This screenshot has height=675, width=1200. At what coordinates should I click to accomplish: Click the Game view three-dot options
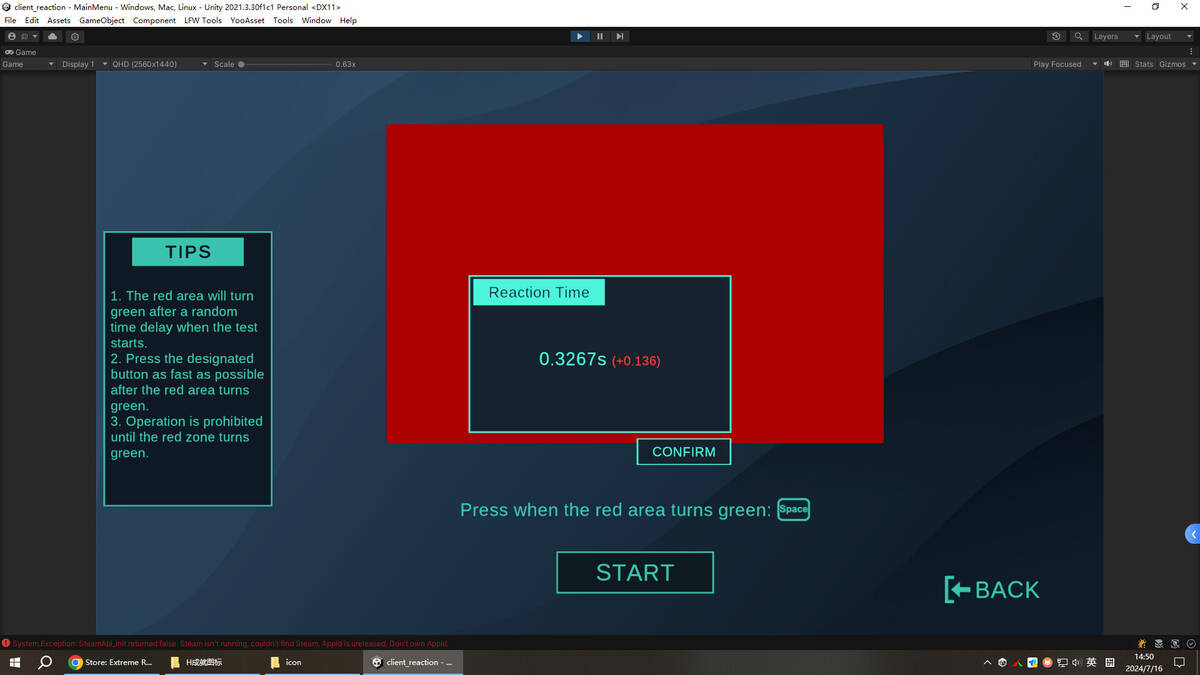click(x=1193, y=52)
